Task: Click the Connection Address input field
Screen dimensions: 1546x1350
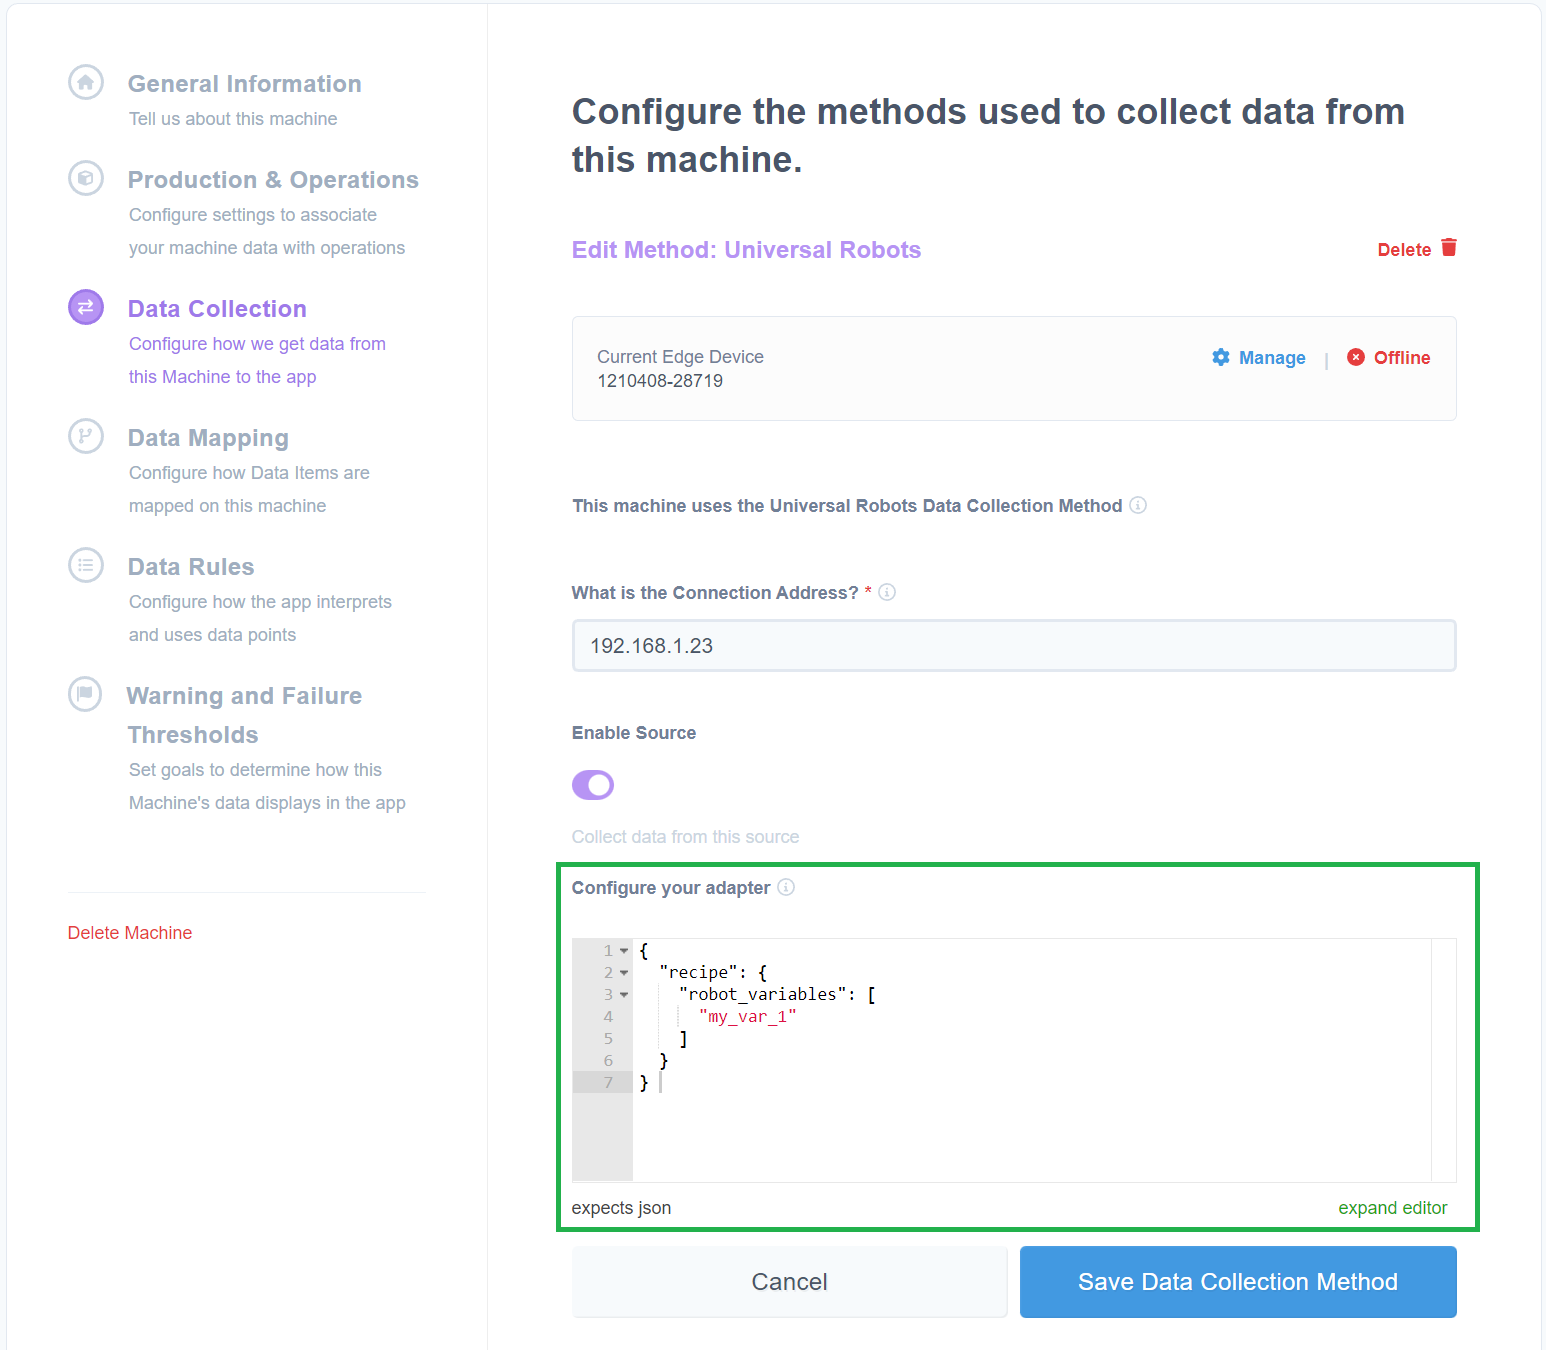Action: (1013, 646)
